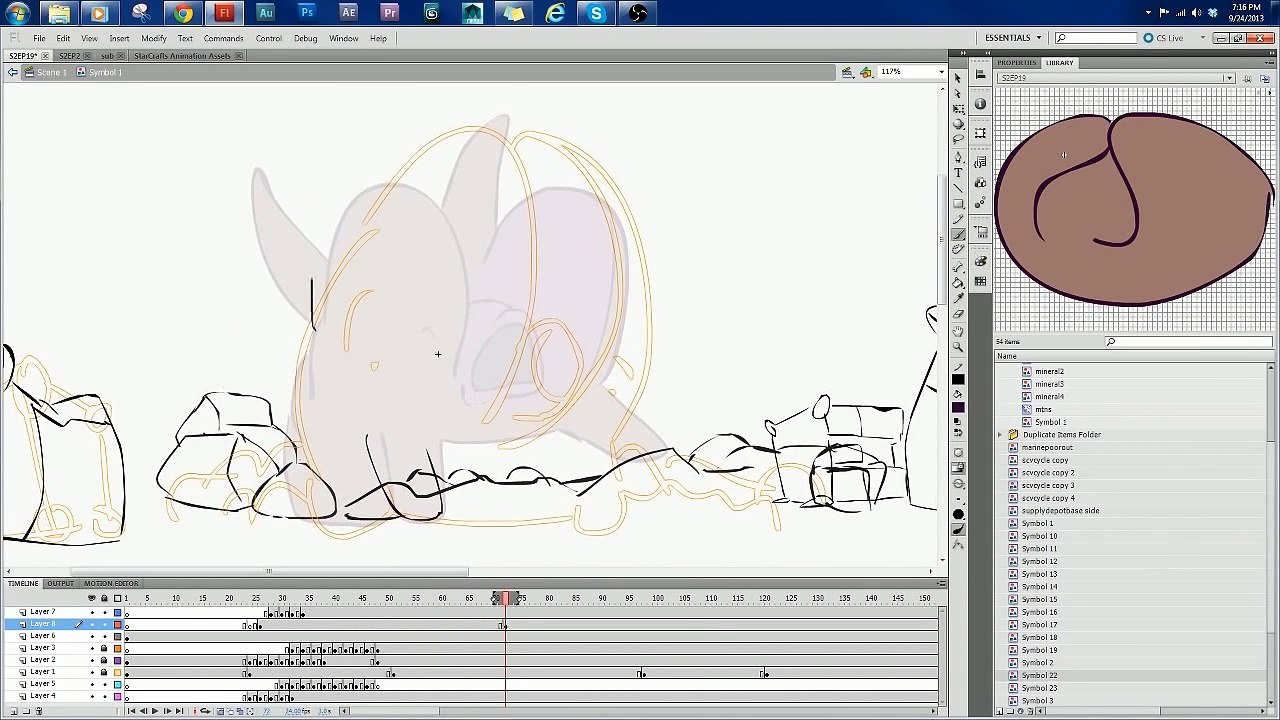Select the Free Transform tool
Screen dimensions: 1280x720
click(958, 109)
